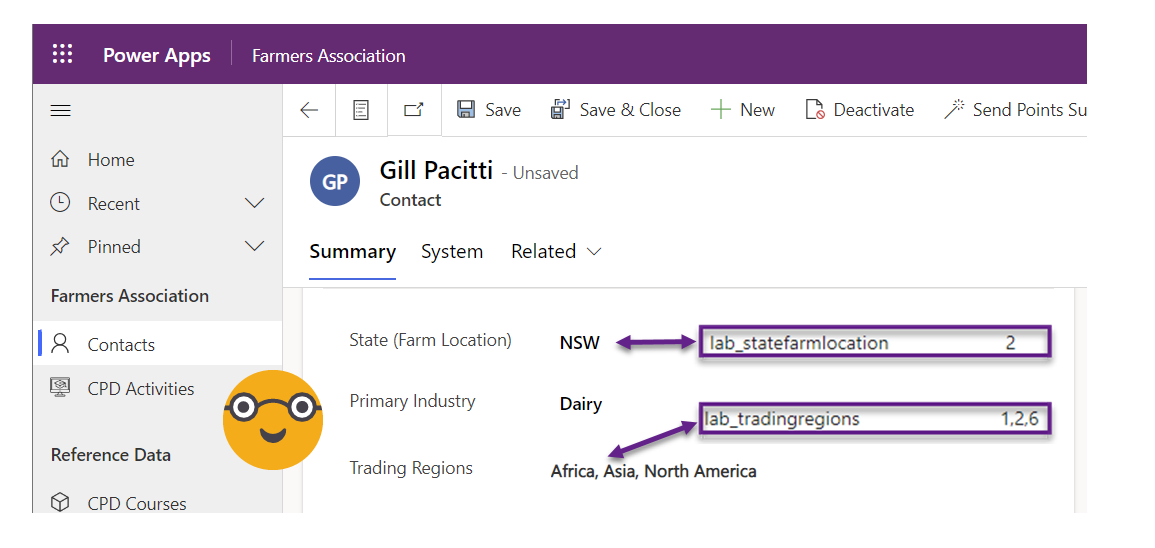This screenshot has height=548, width=1155.
Task: Save the contact record
Action: (x=489, y=110)
